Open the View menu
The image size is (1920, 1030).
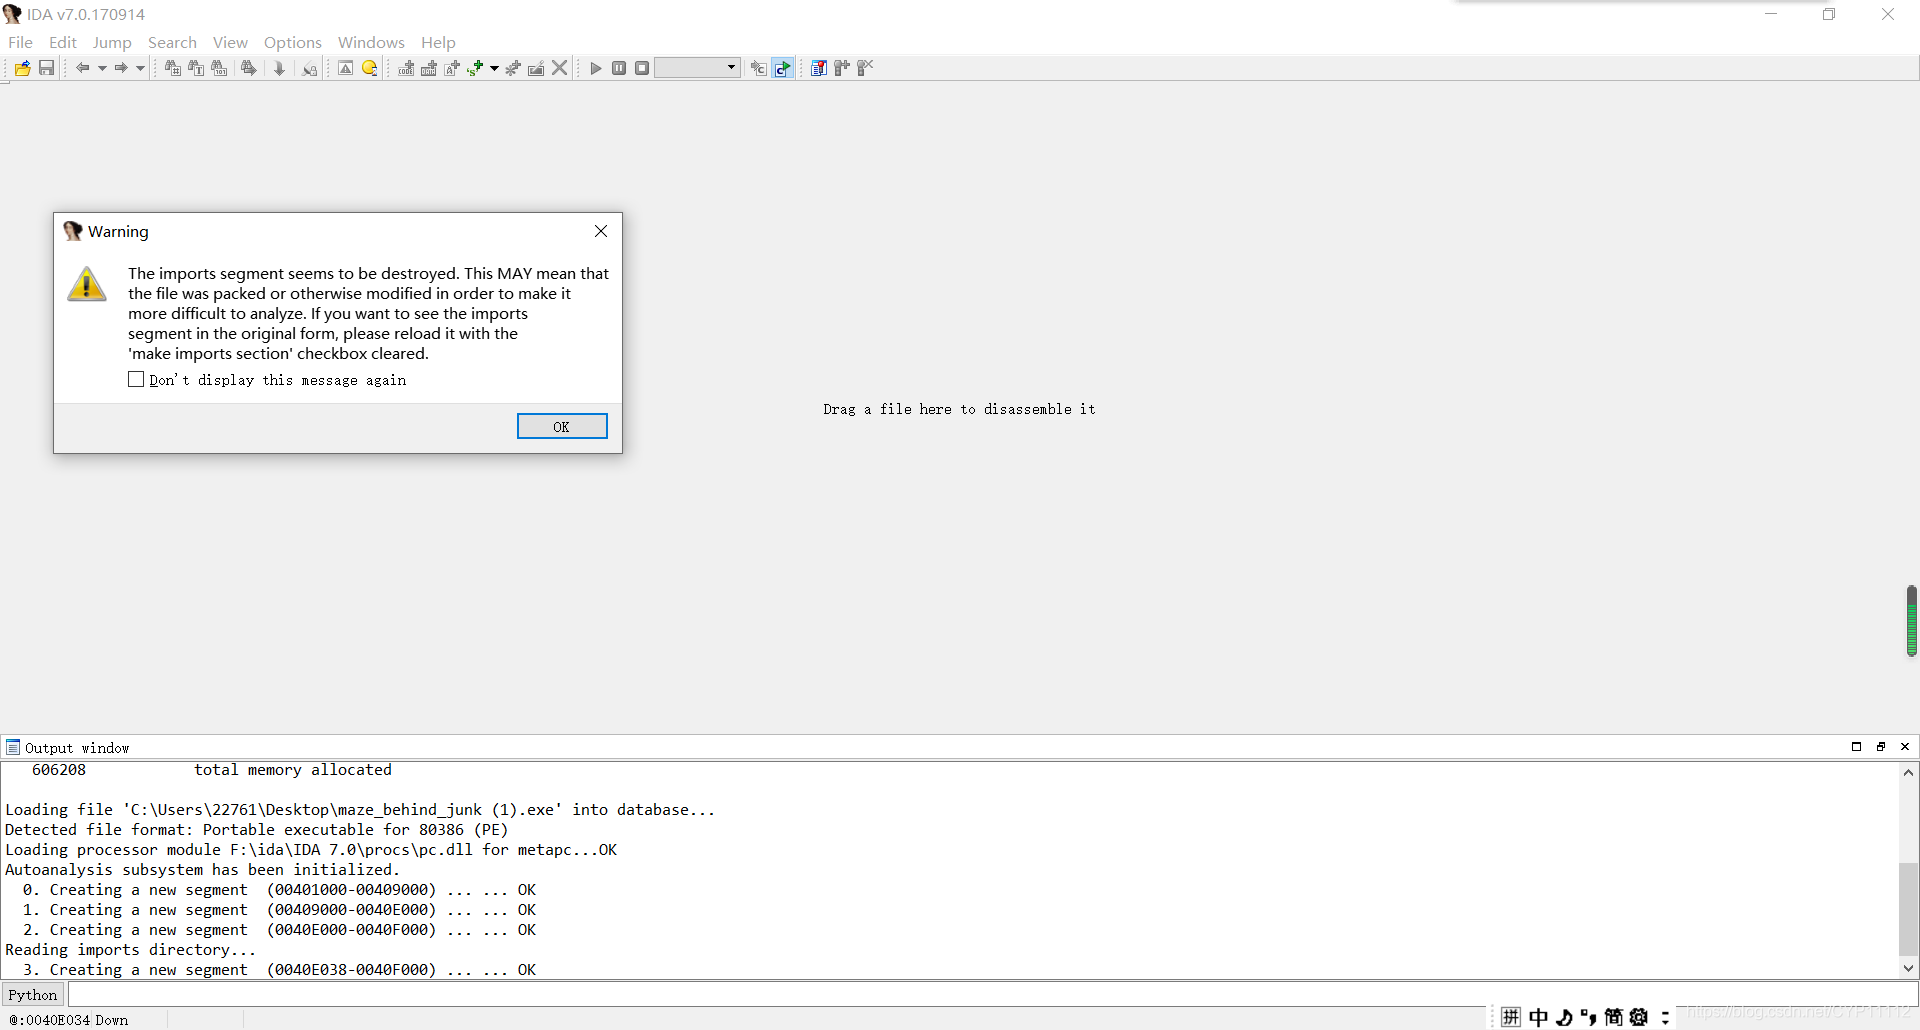coord(230,42)
